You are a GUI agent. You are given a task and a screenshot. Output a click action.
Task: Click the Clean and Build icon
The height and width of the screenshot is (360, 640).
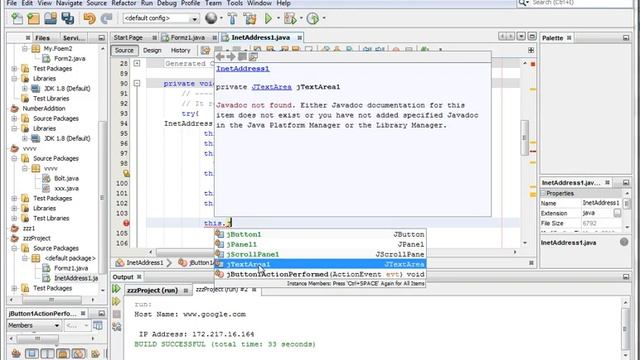coord(250,18)
